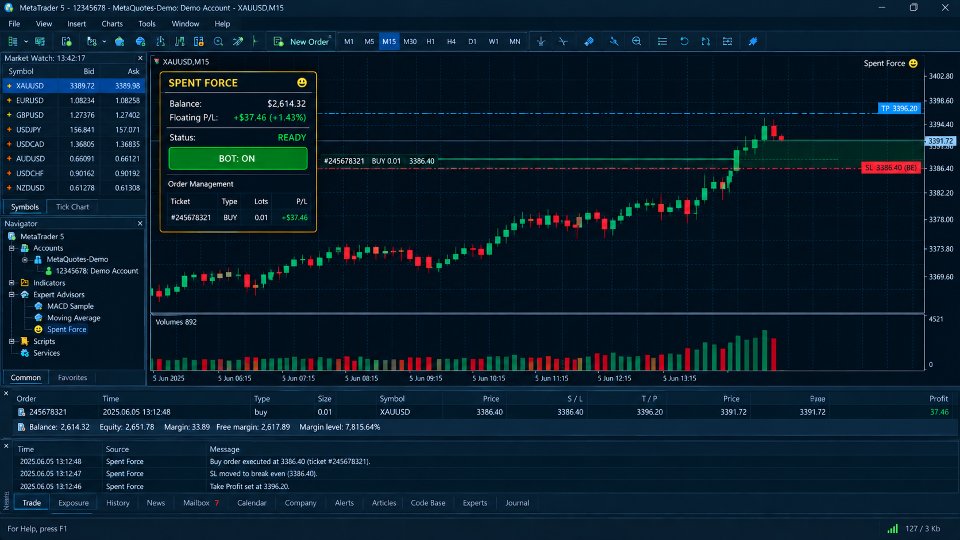Open the Charts menu

click(x=112, y=24)
